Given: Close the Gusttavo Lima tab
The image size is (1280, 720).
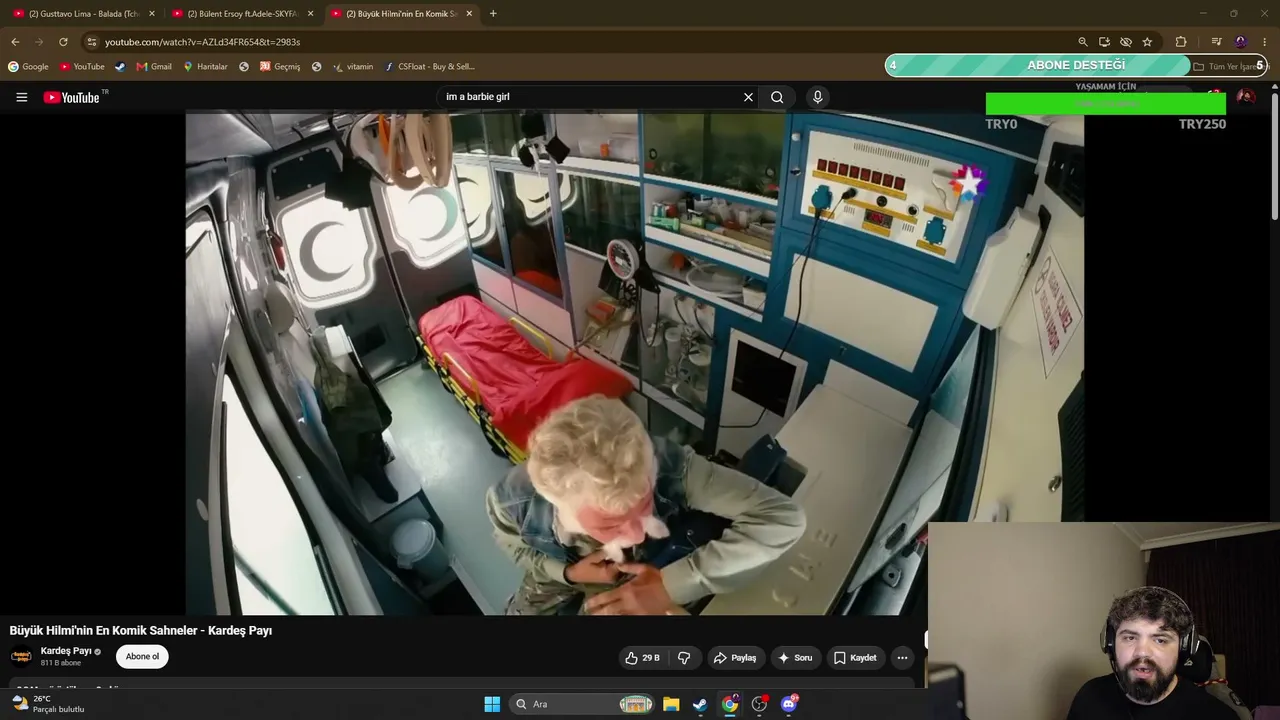Looking at the screenshot, I should pos(152,14).
